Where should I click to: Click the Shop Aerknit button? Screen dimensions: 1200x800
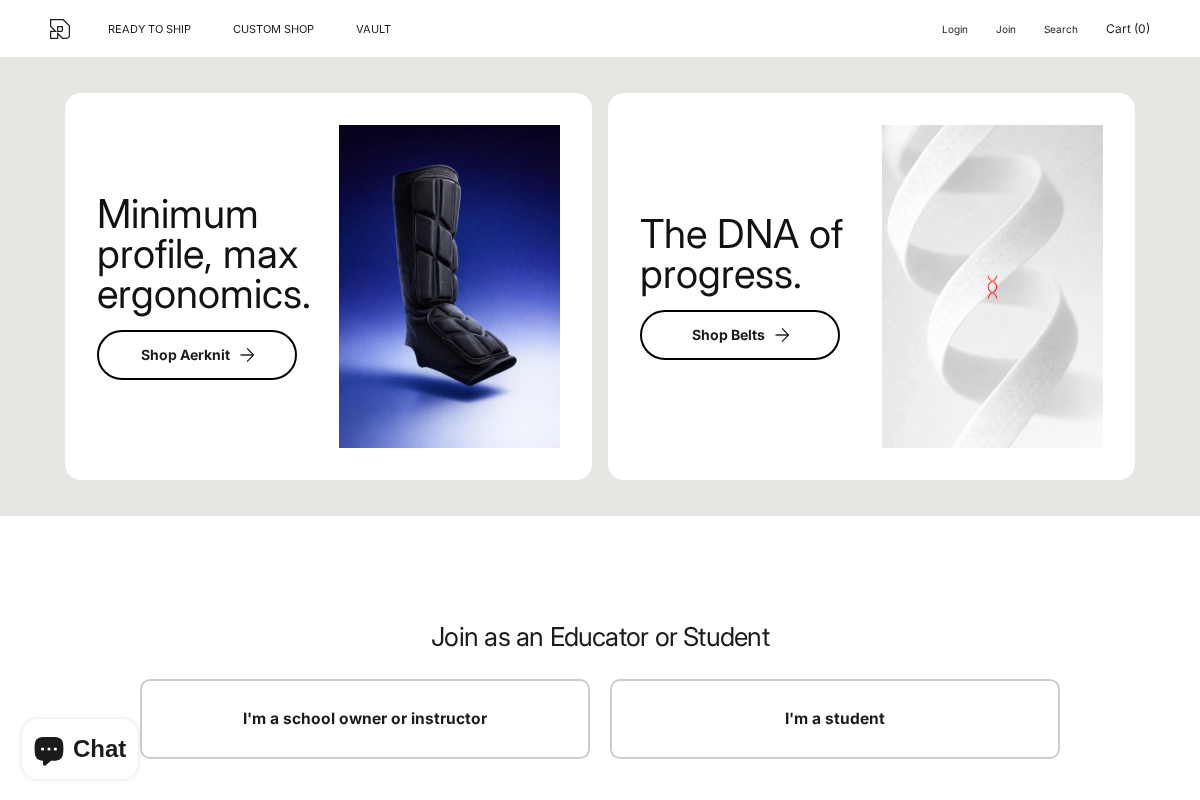[185, 355]
